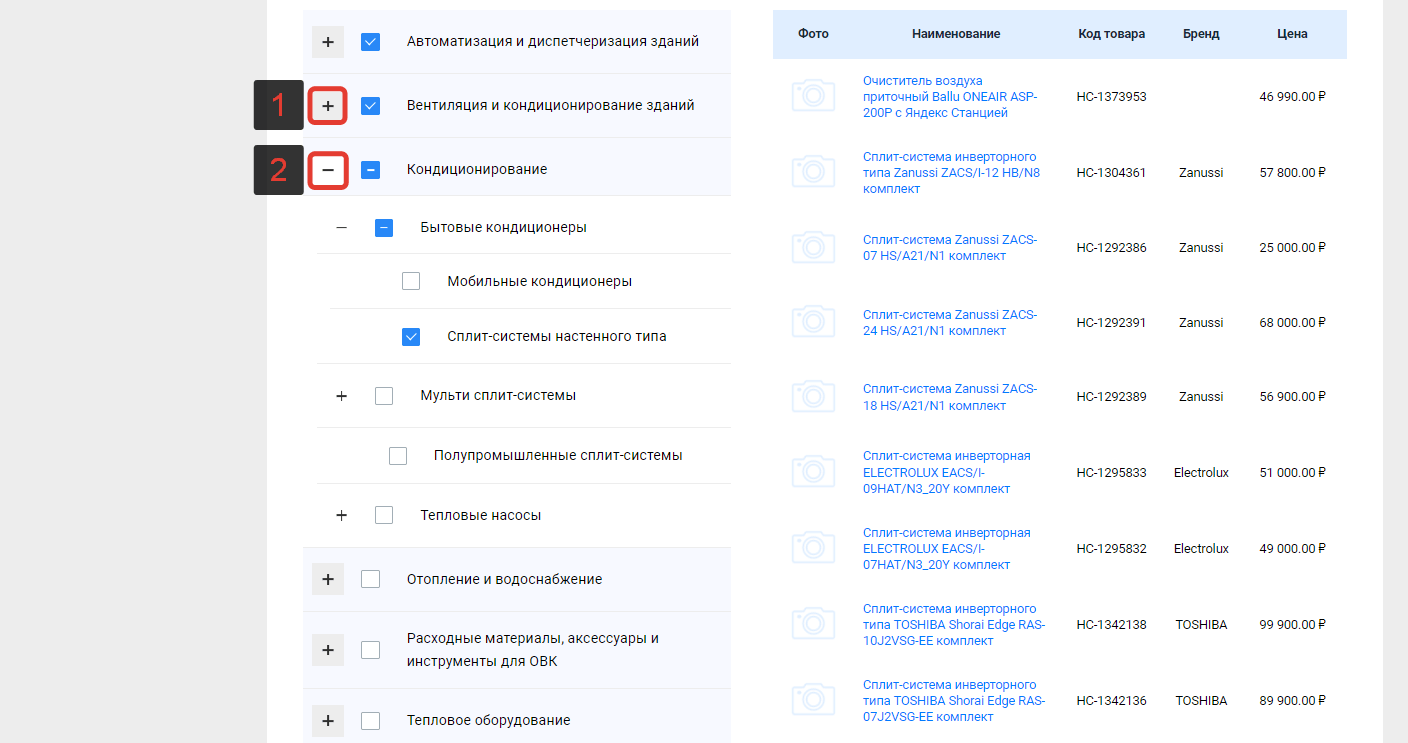Click the Бренд column header
1408x743 pixels.
1201,34
